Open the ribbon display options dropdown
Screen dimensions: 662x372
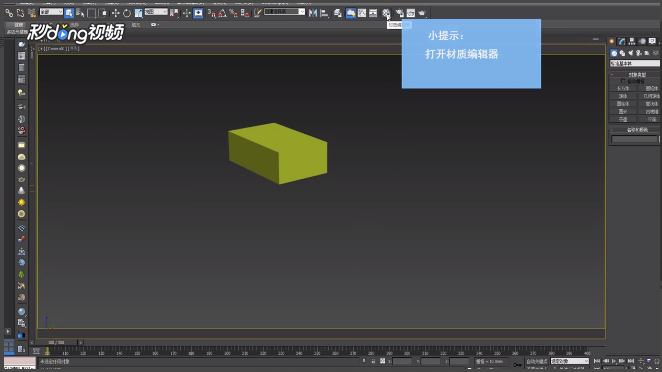pyautogui.click(x=155, y=24)
